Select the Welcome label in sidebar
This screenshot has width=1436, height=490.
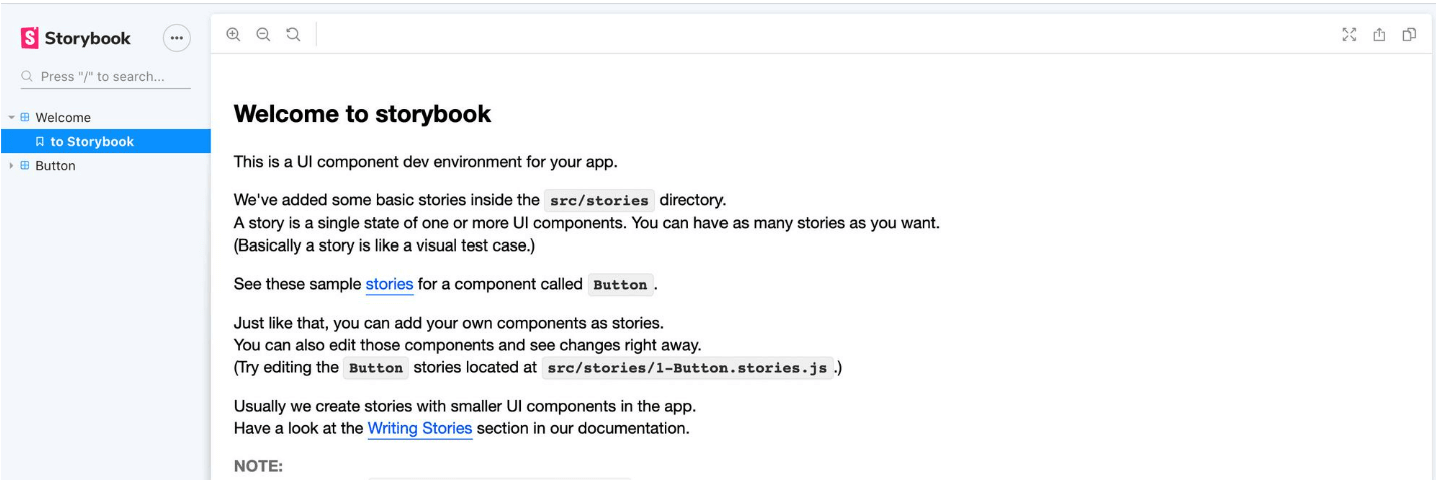(63, 117)
